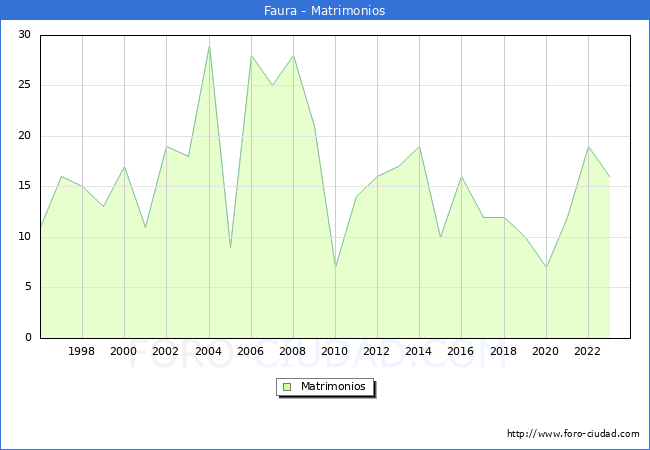
Task: Select the x-axis year label 2020
Action: click(x=546, y=351)
